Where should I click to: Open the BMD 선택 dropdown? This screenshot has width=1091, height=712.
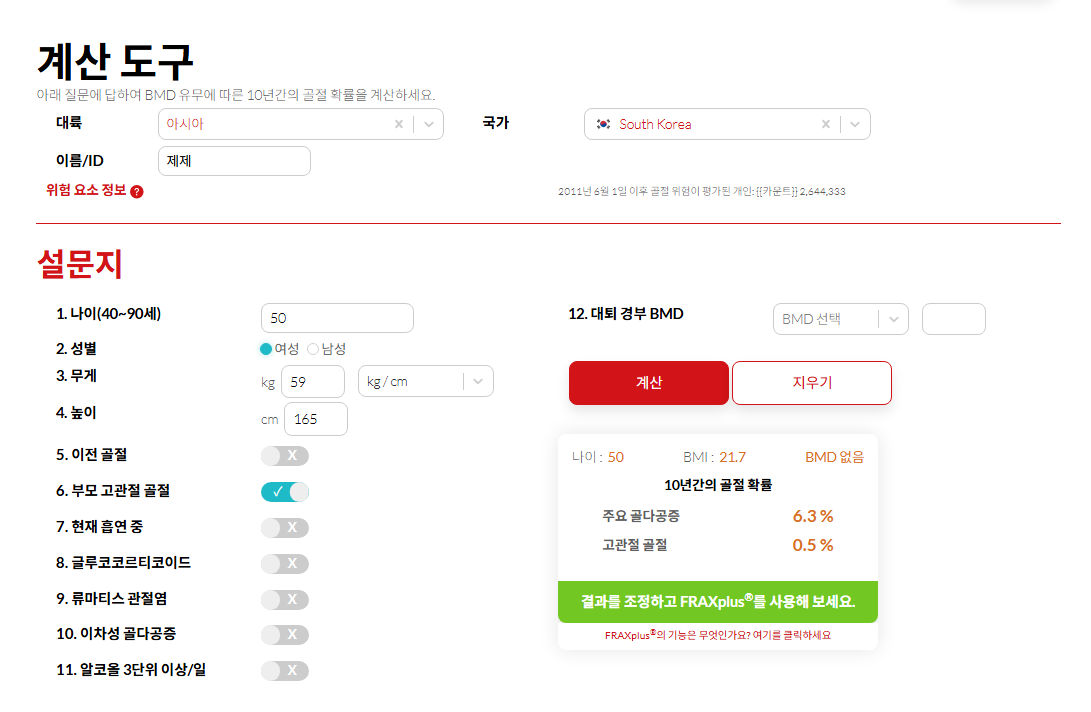(893, 319)
